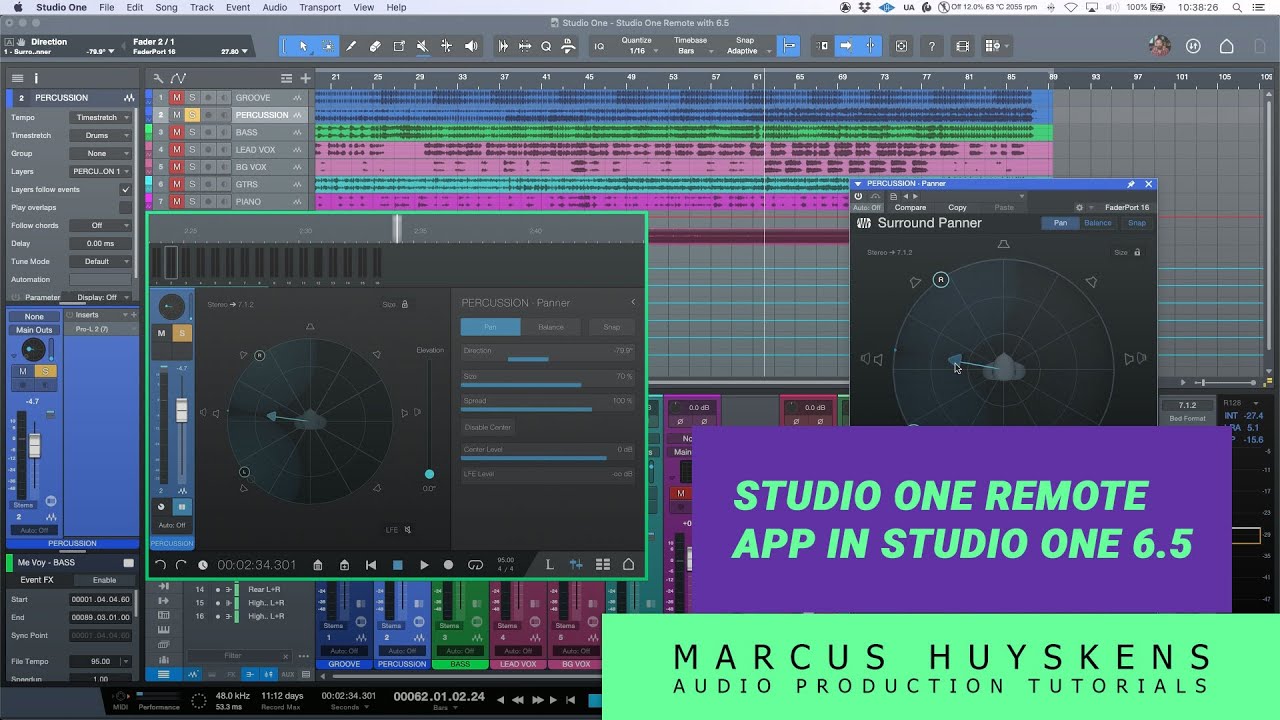Mute the BASS track
1280x720 pixels.
[x=176, y=132]
